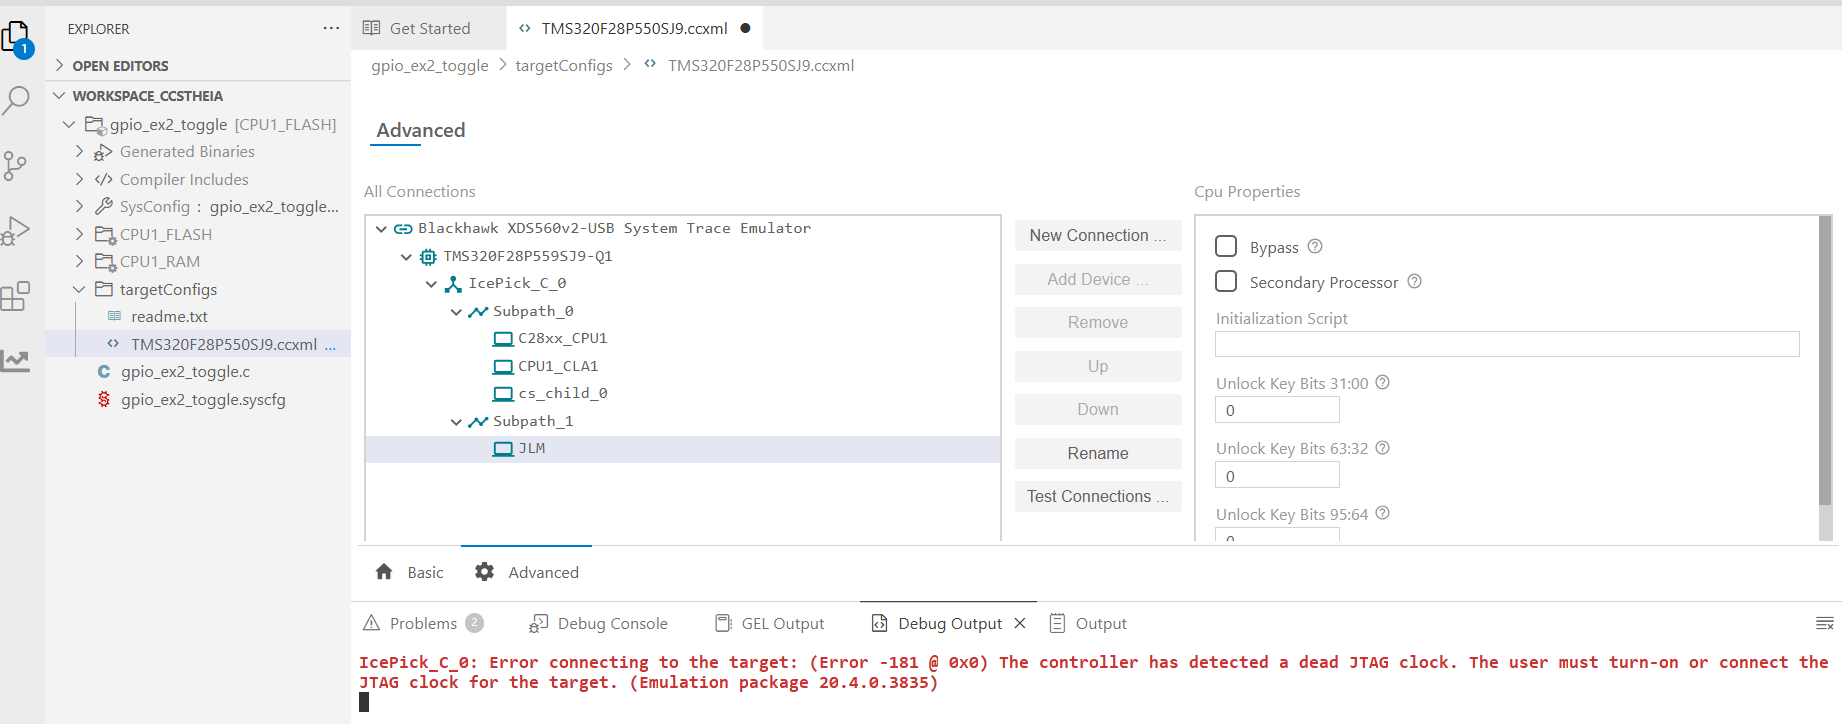Click help icon next to Secondary Processor
Screen dimensions: 1842x724
[x=1414, y=281]
